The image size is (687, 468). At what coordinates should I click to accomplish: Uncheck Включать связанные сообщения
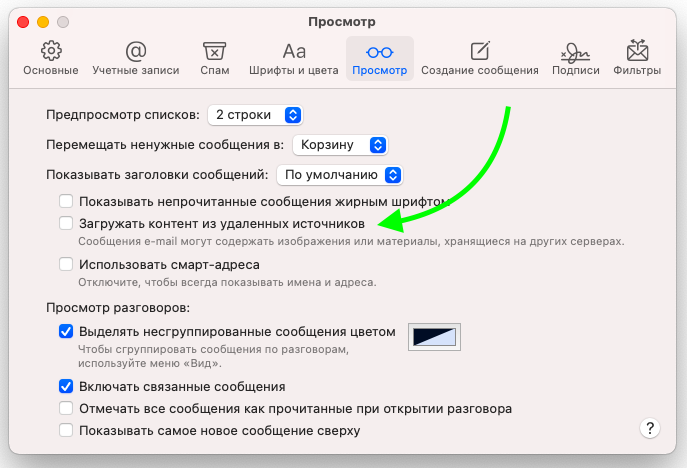[x=66, y=386]
